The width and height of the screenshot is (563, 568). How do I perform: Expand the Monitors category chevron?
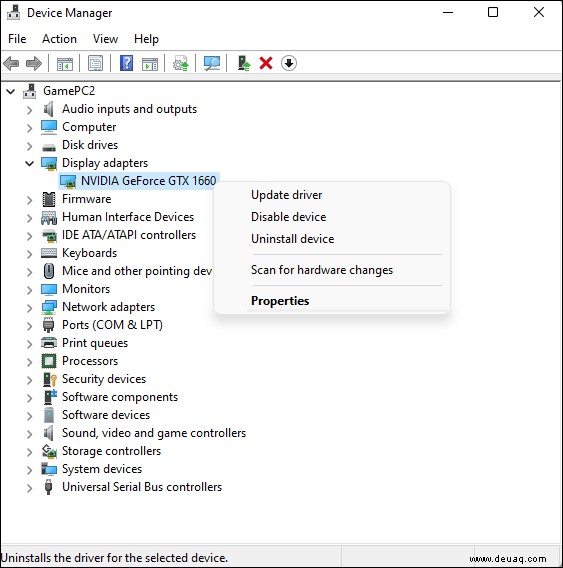tap(29, 290)
